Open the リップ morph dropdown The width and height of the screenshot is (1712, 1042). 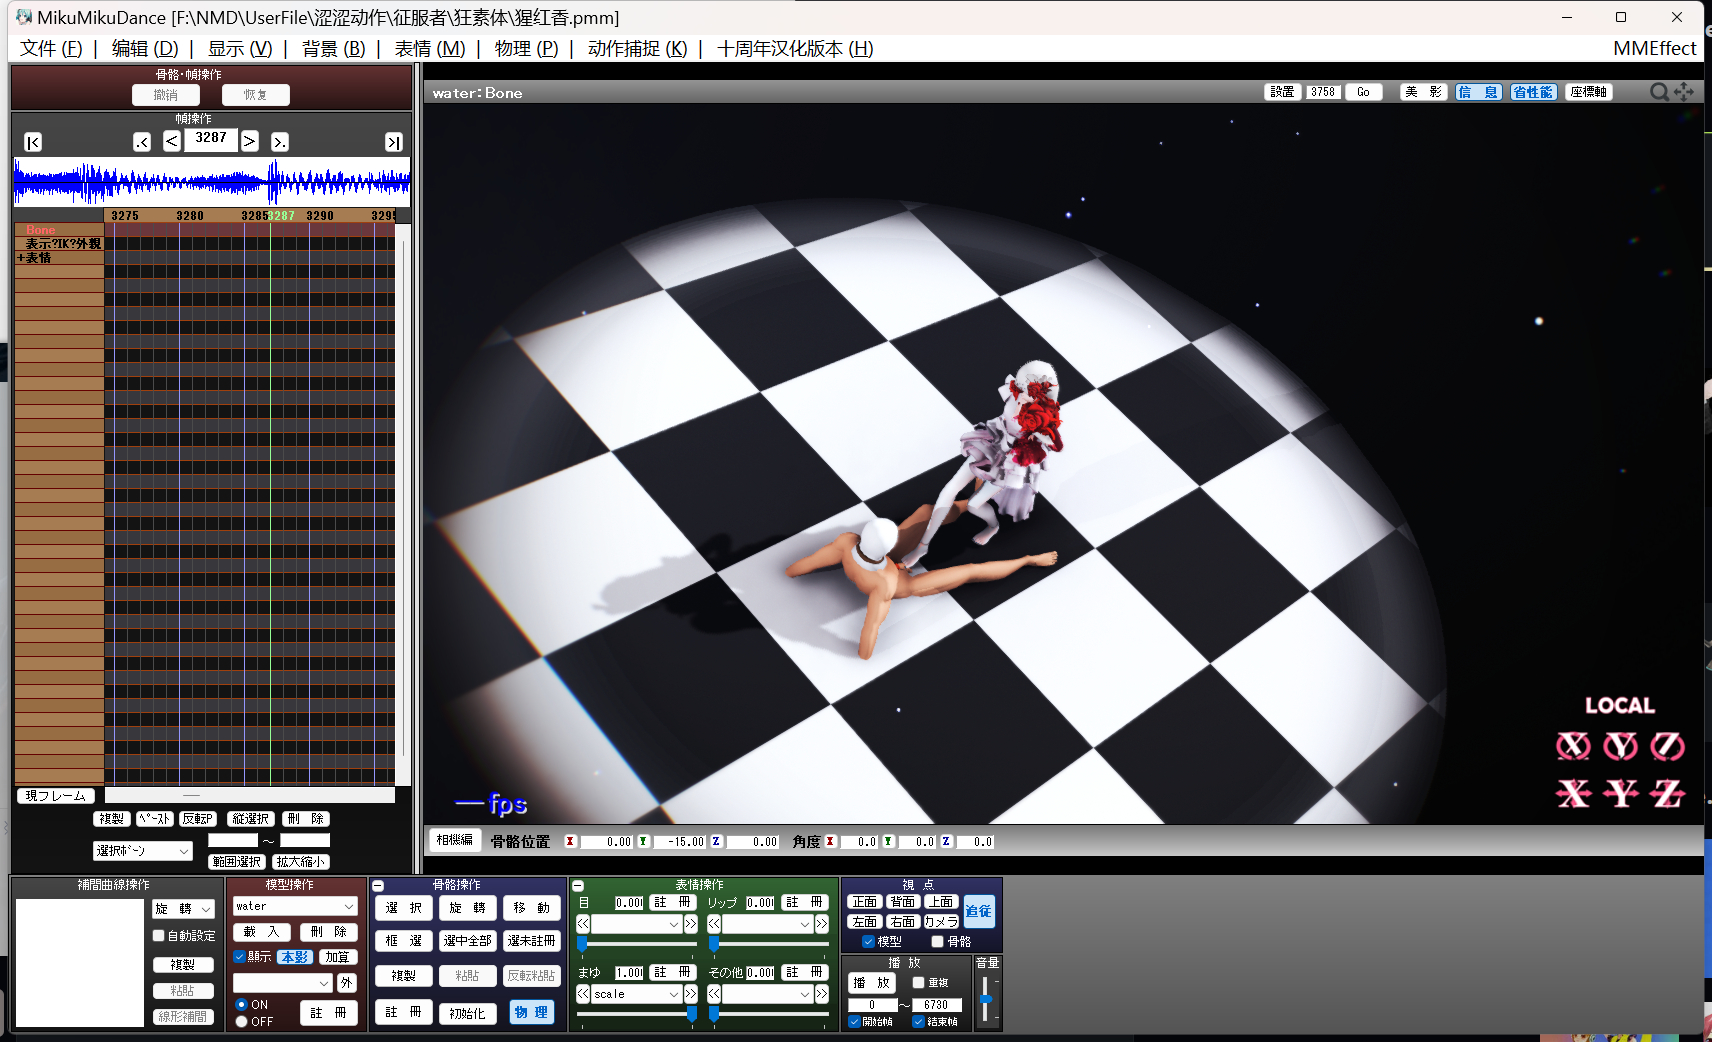pyautogui.click(x=768, y=924)
